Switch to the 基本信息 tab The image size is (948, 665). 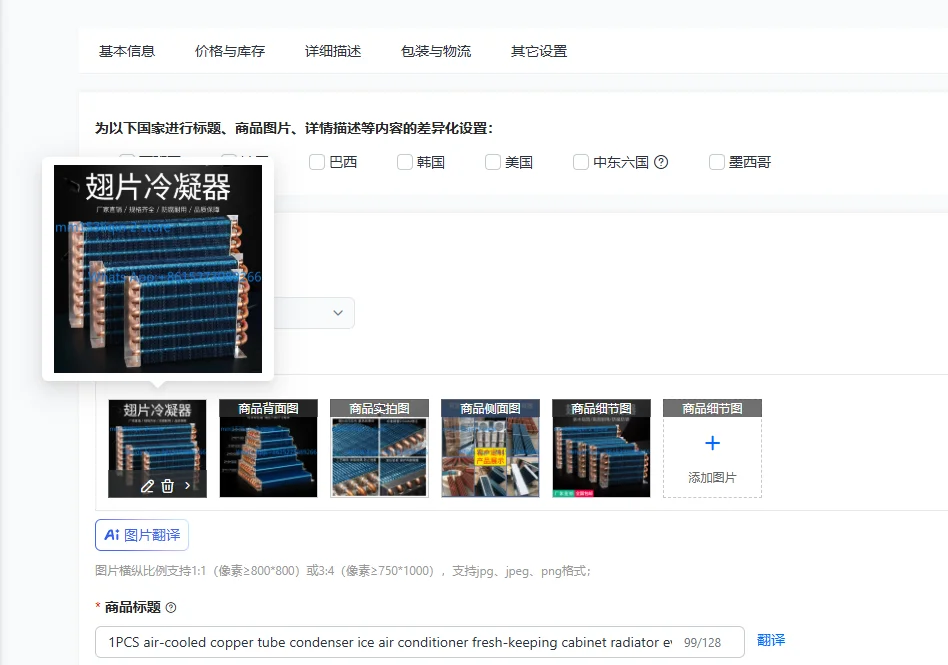(127, 51)
